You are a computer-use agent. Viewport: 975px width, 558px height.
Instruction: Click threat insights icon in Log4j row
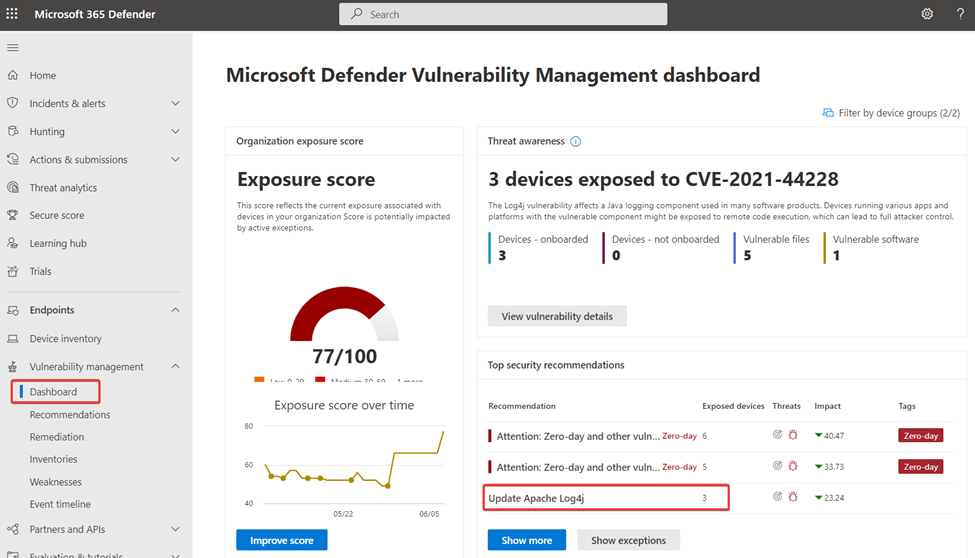coord(777,496)
